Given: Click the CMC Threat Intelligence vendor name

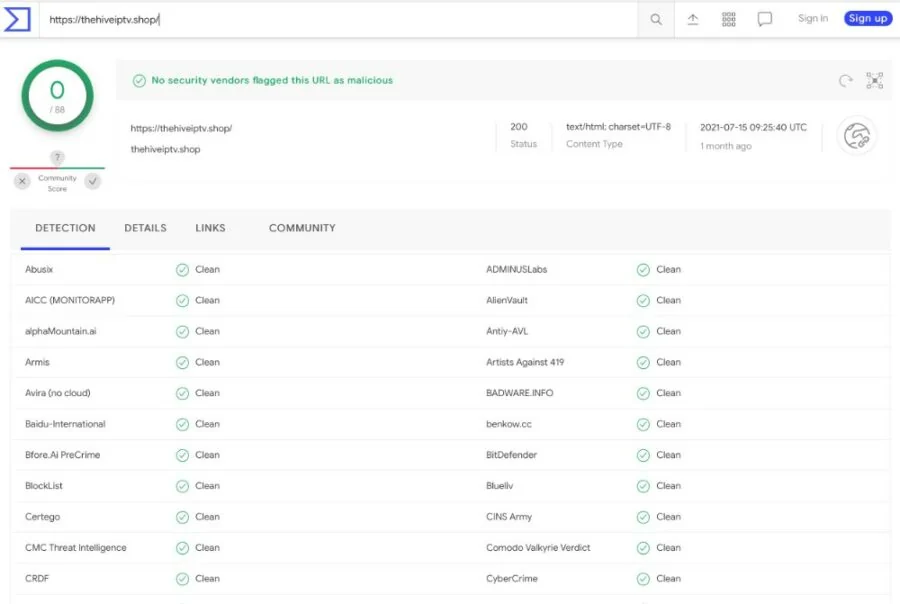Looking at the screenshot, I should 76,548.
